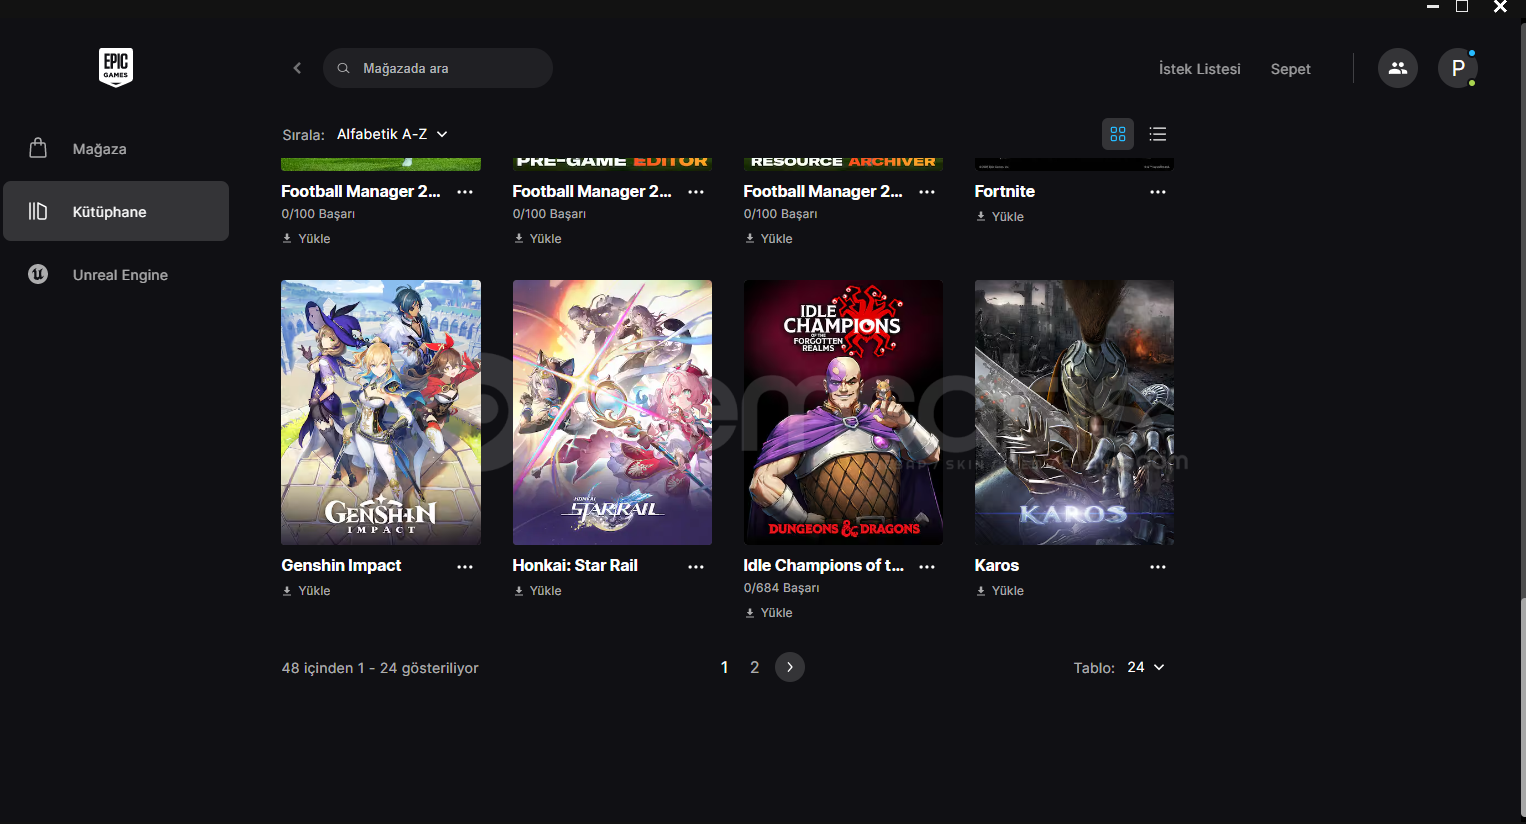Open İstek Listesi wishlist
The height and width of the screenshot is (824, 1526).
[x=1199, y=69]
